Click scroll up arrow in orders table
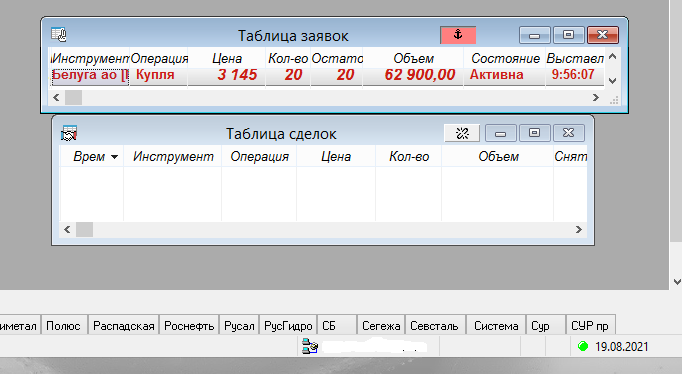 pos(612,57)
